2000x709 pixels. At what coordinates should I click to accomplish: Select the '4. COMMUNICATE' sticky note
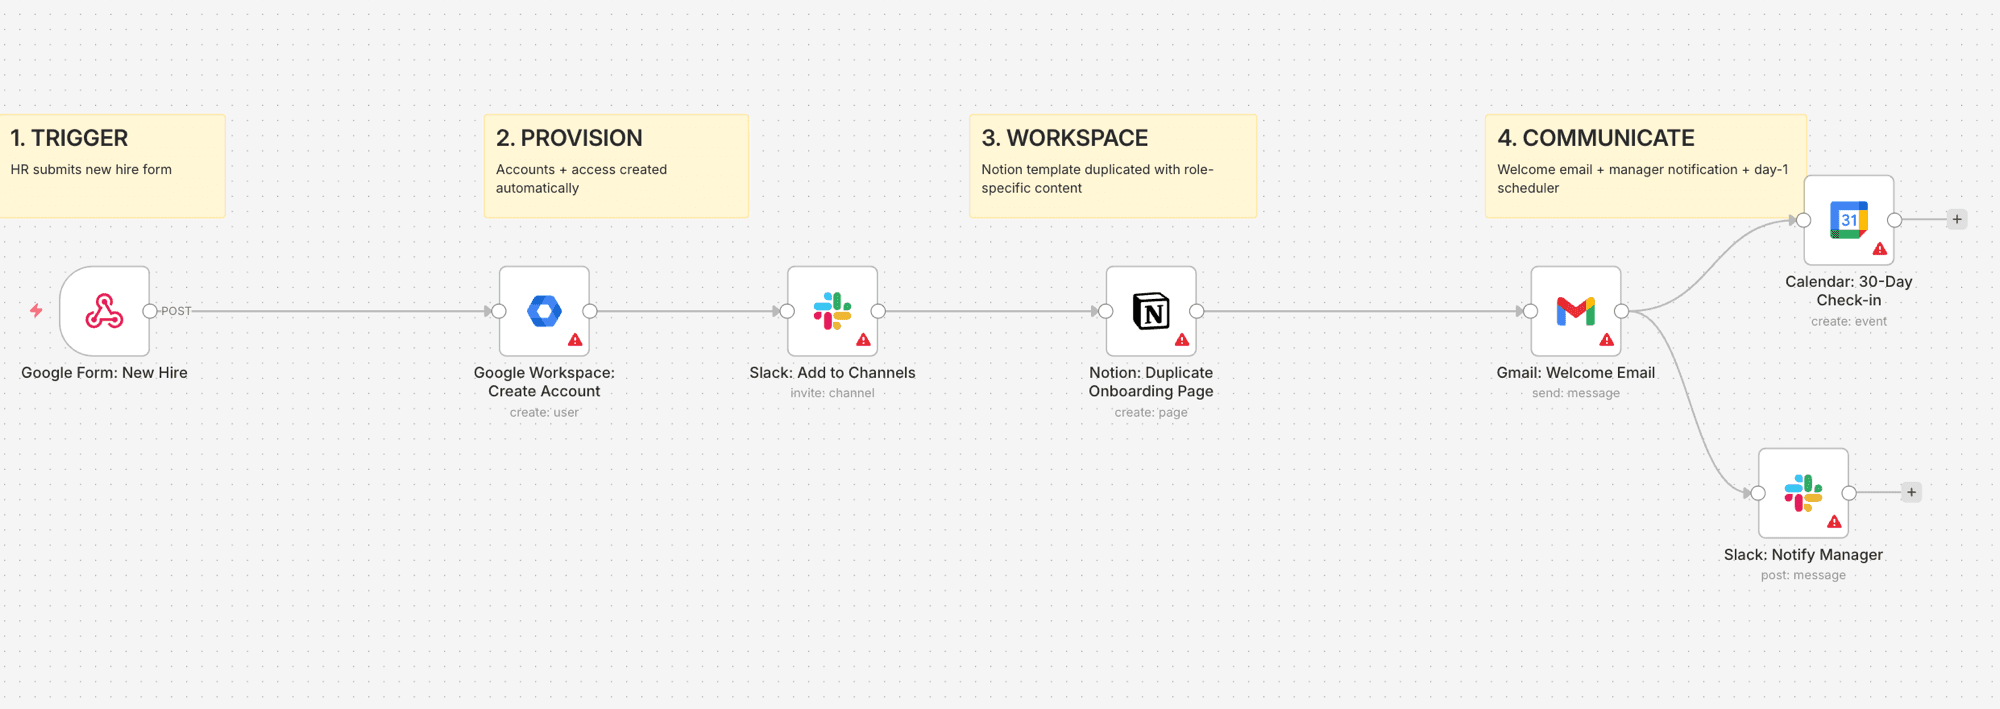click(1645, 166)
